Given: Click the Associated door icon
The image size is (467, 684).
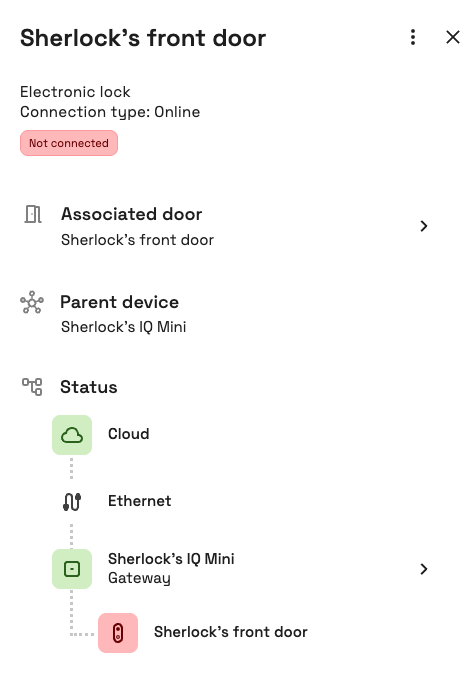Looking at the screenshot, I should 33,214.
